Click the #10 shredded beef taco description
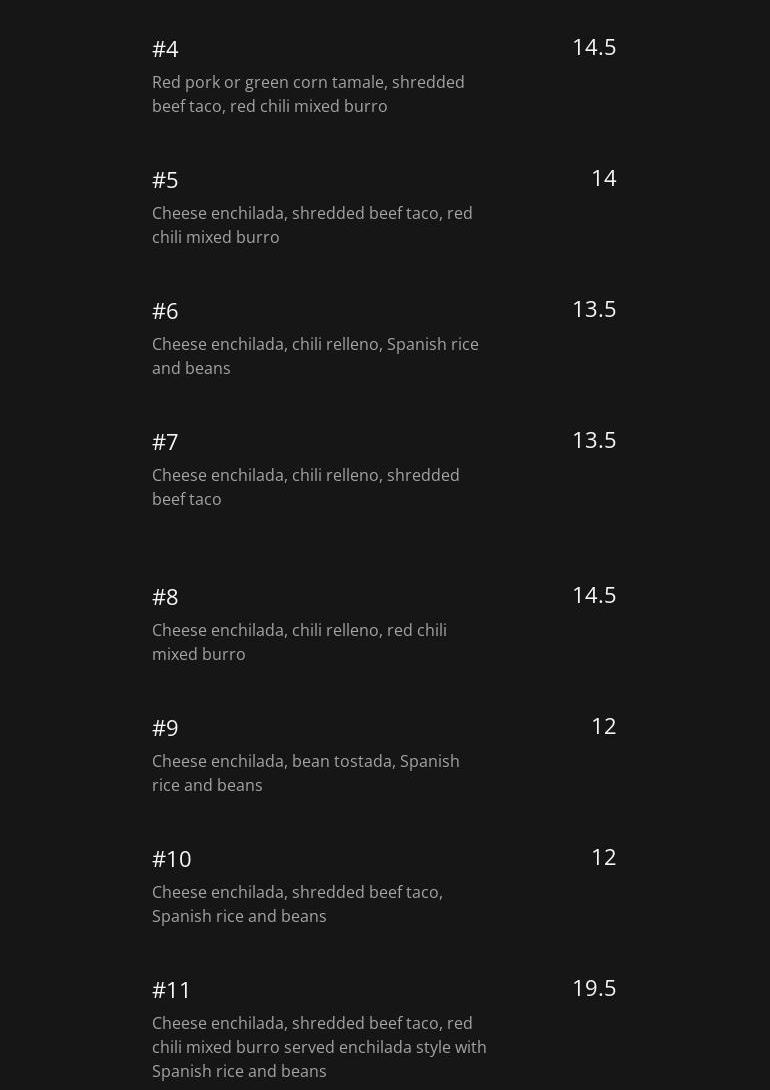The height and width of the screenshot is (1090, 770). point(297,904)
